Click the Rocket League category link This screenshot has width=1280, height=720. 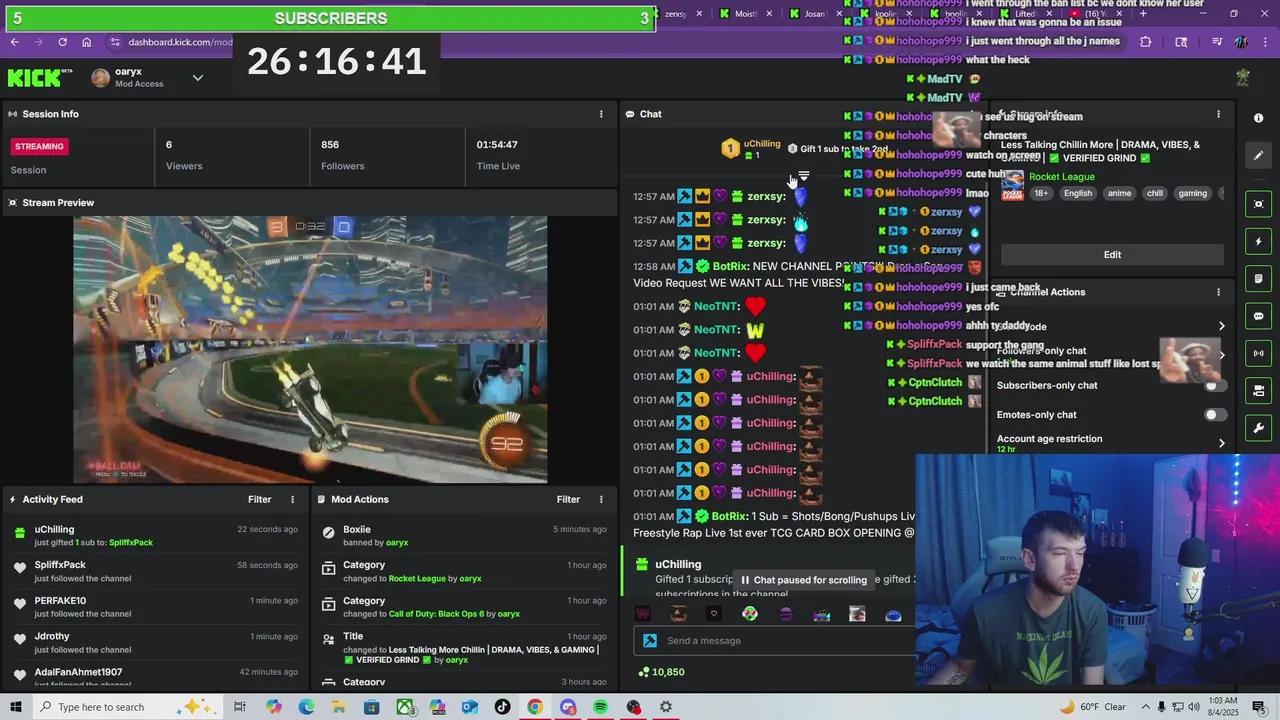pos(1061,177)
